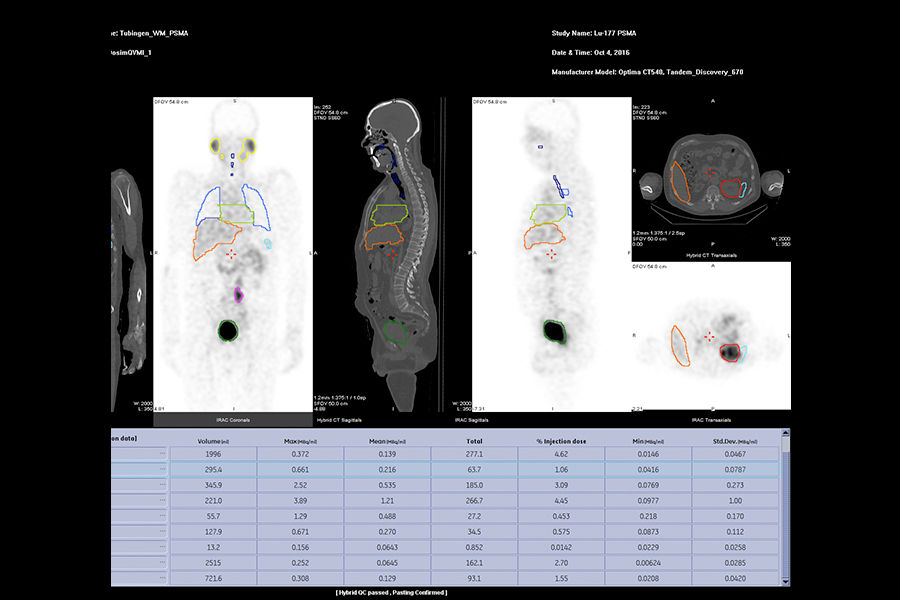Open row options for the 221.0 volume row
The height and width of the screenshot is (600, 900).
pyautogui.click(x=160, y=501)
